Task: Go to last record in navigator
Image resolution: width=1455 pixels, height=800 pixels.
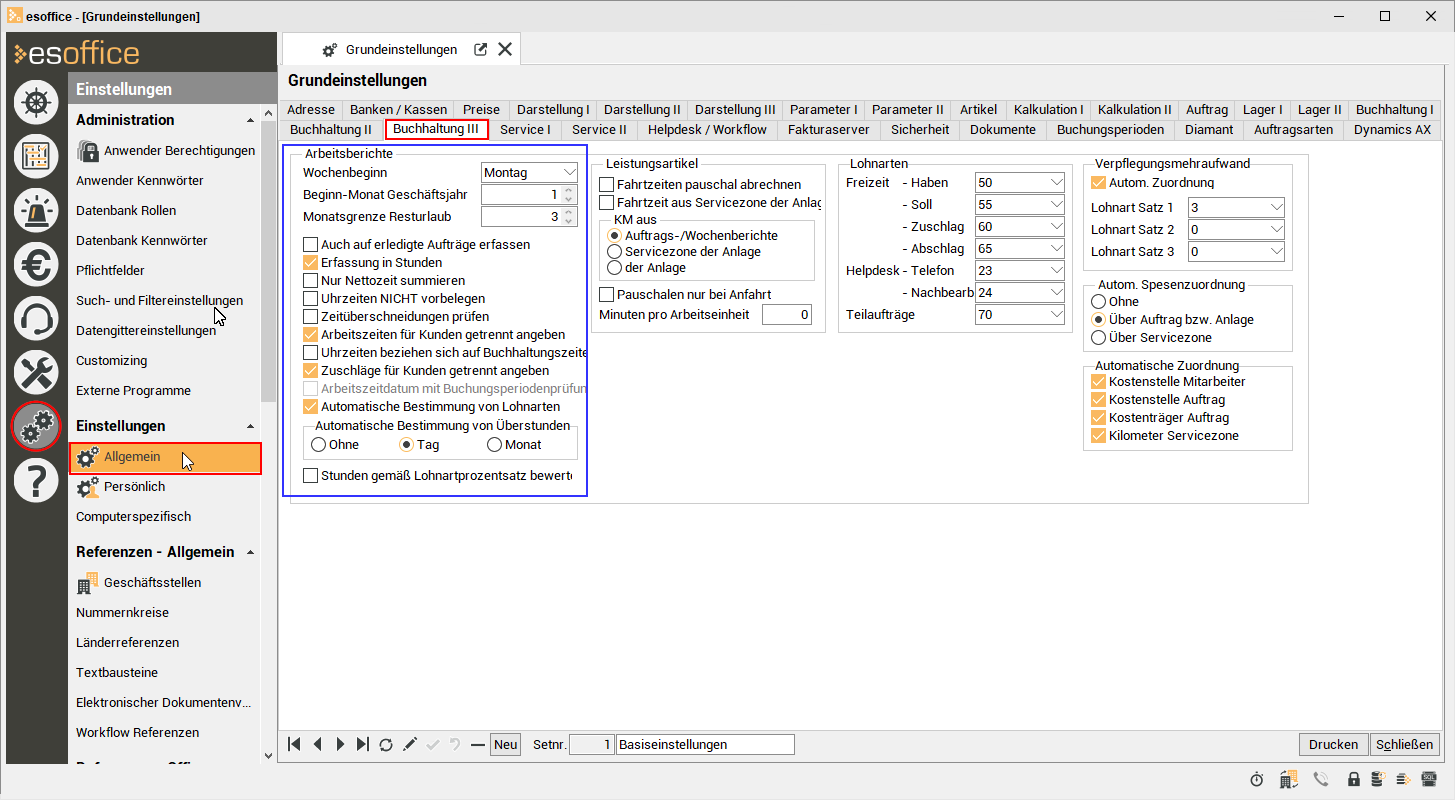Action: (363, 744)
